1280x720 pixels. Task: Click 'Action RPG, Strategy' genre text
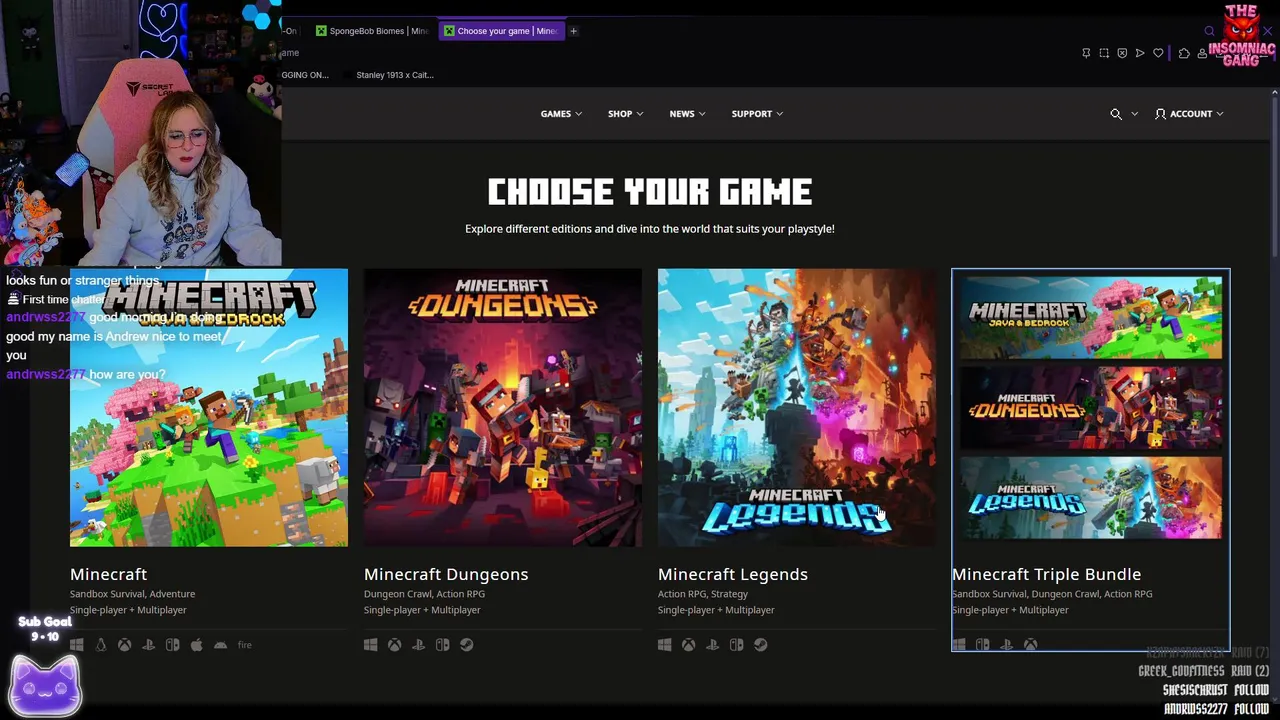coord(703,594)
